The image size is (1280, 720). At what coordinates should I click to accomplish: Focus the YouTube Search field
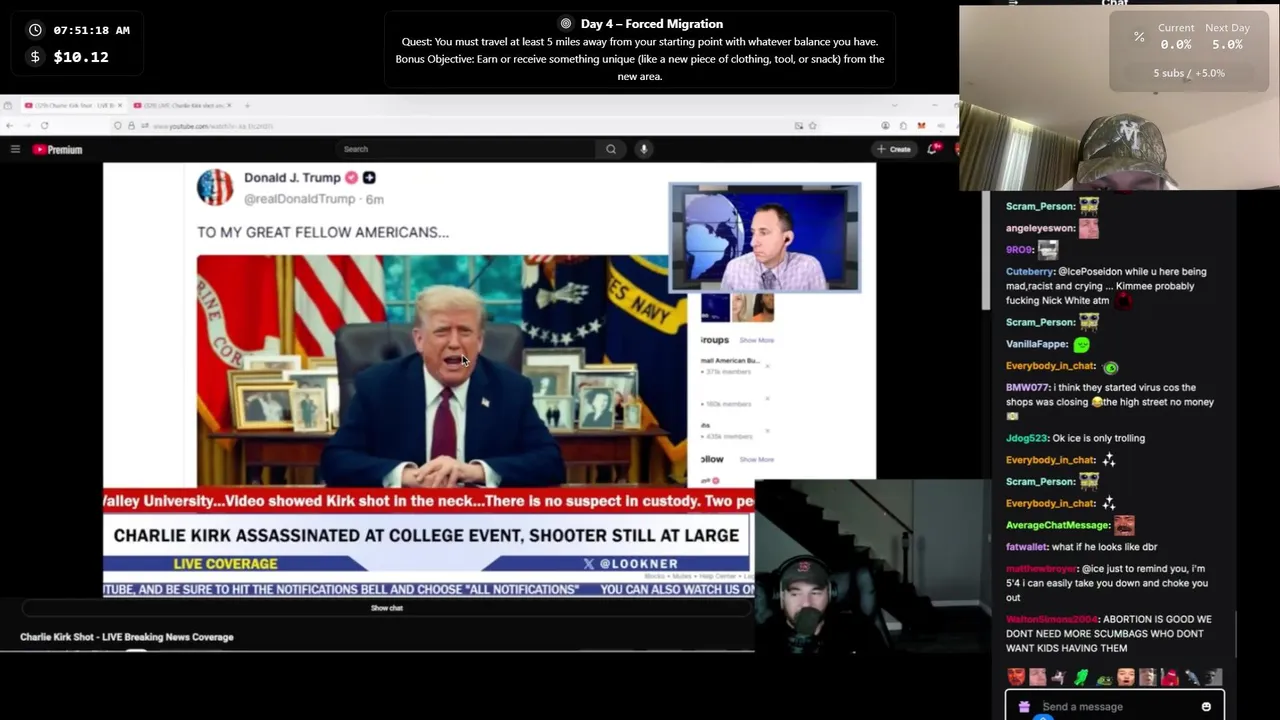pyautogui.click(x=465, y=149)
